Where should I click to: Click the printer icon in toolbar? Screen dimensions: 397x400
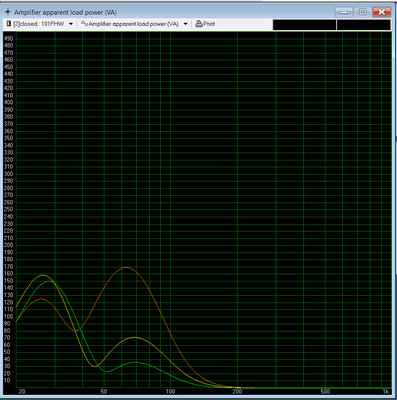point(199,24)
